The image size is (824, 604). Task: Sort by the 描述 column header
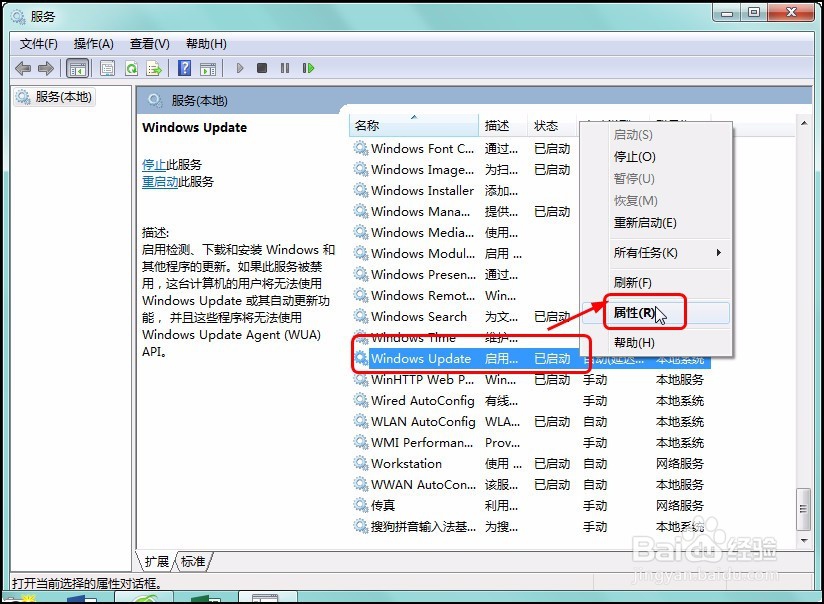pyautogui.click(x=502, y=126)
